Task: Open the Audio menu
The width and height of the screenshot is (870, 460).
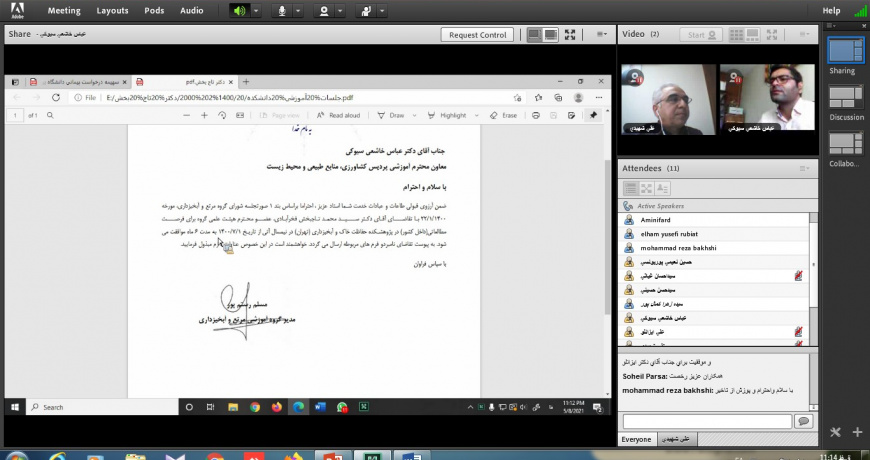Action: coord(191,11)
